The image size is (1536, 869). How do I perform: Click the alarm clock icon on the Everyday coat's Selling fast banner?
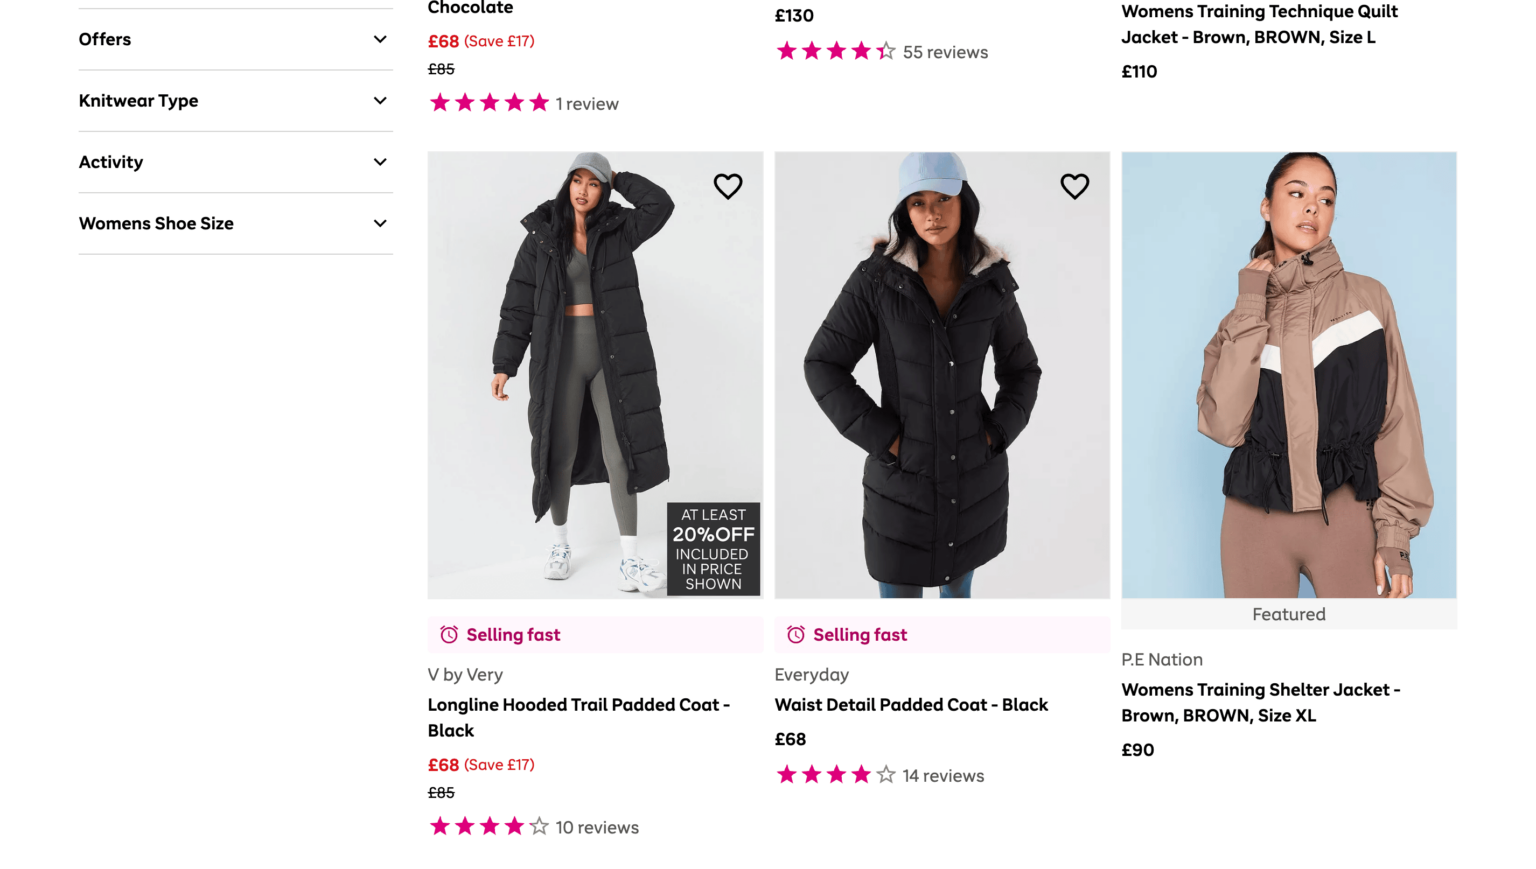[795, 634]
